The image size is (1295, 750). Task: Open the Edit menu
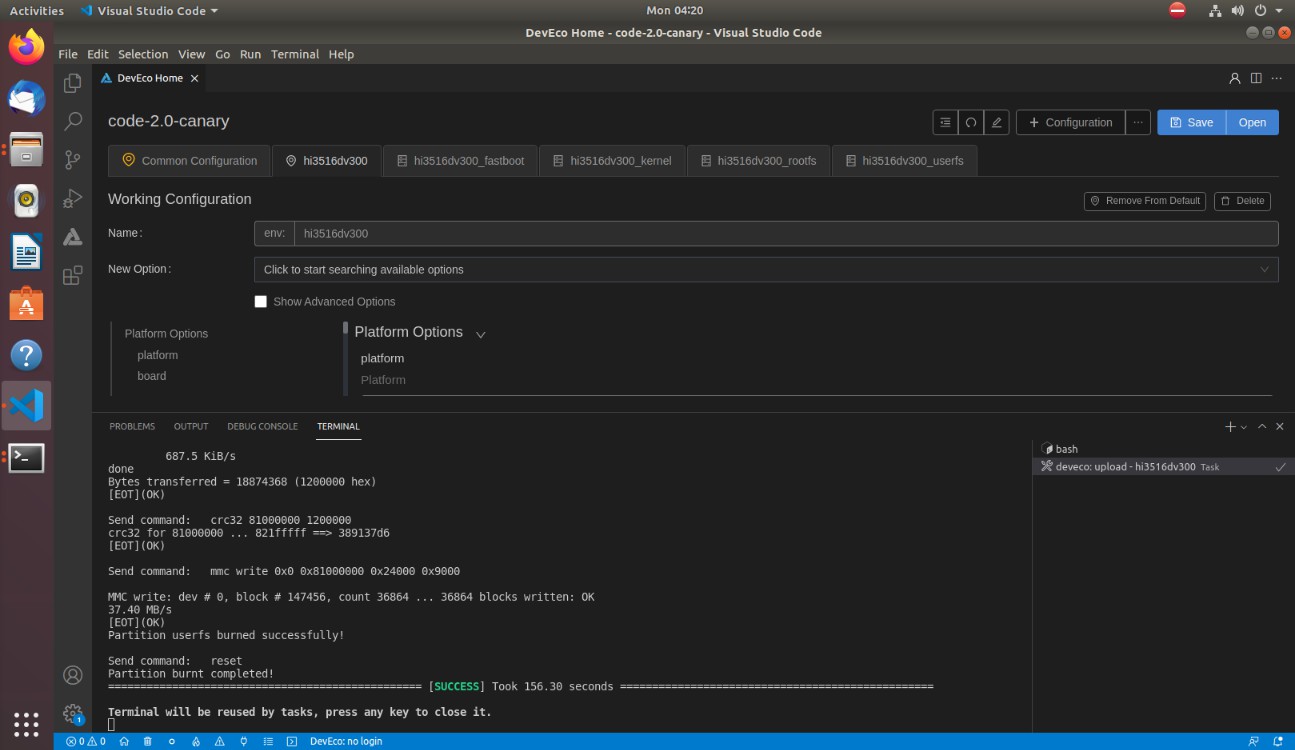point(97,54)
